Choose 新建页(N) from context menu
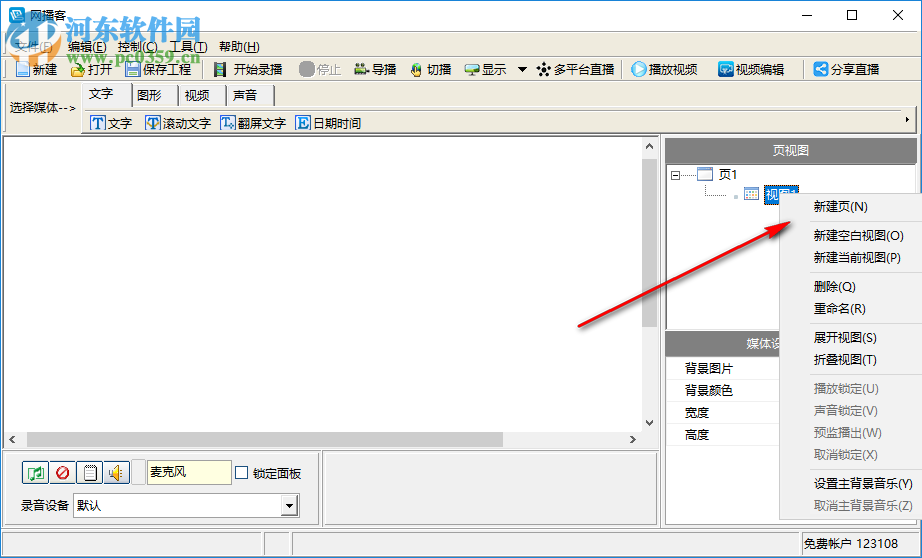922x558 pixels. (x=850, y=206)
